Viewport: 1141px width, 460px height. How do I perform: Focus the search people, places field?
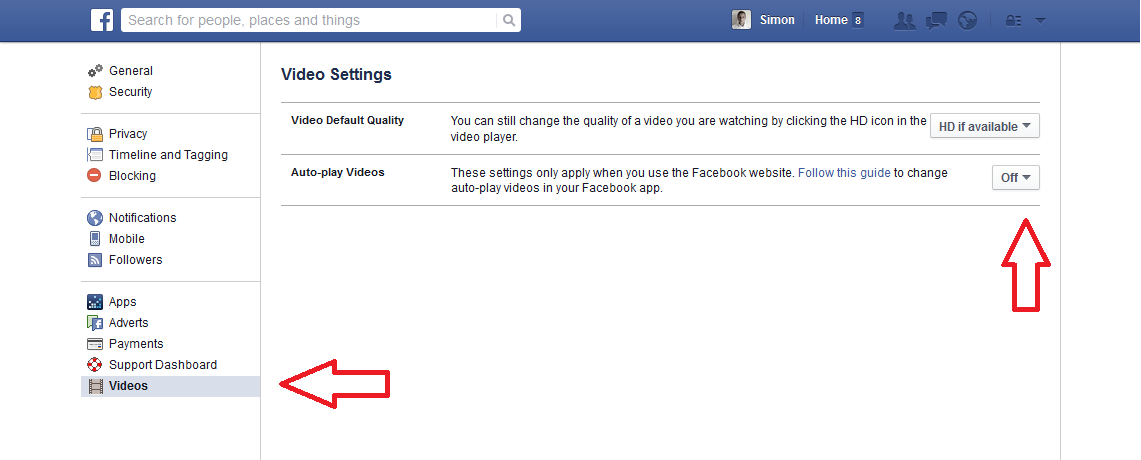point(311,20)
